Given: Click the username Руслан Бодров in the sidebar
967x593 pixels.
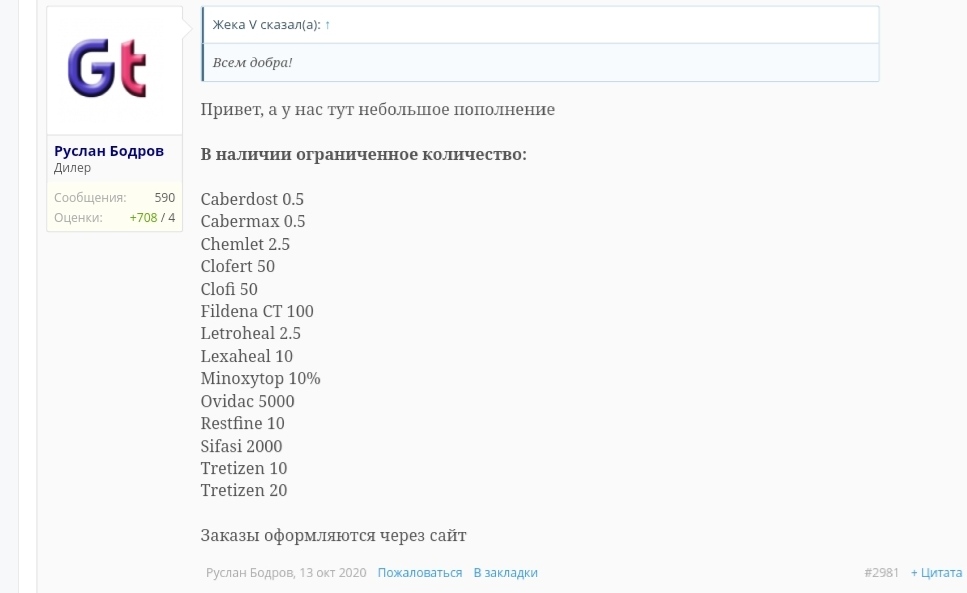Looking at the screenshot, I should point(108,150).
